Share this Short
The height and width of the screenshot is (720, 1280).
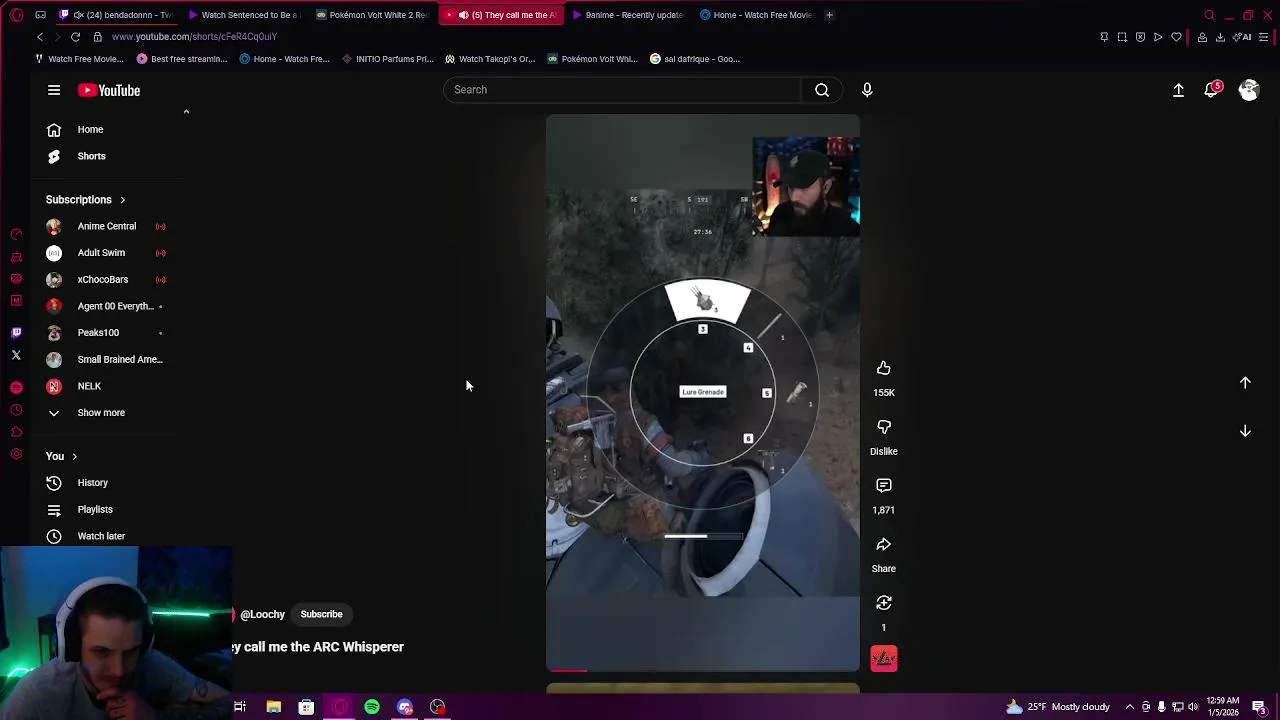(x=884, y=545)
